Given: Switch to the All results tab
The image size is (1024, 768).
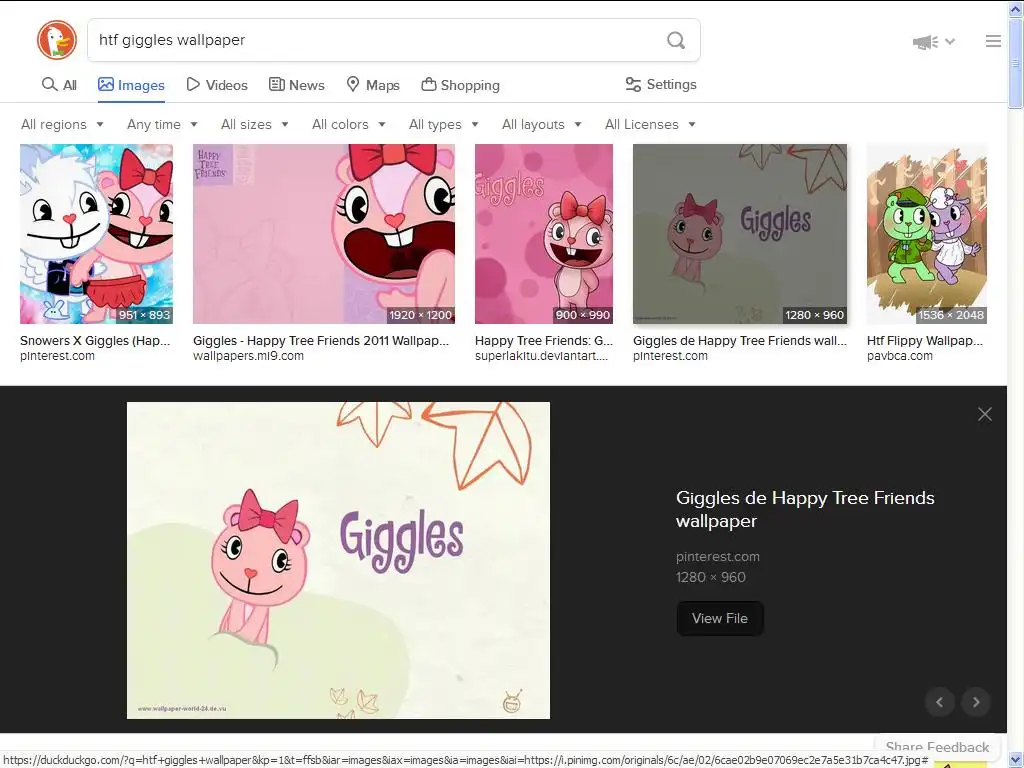Looking at the screenshot, I should click(x=59, y=85).
